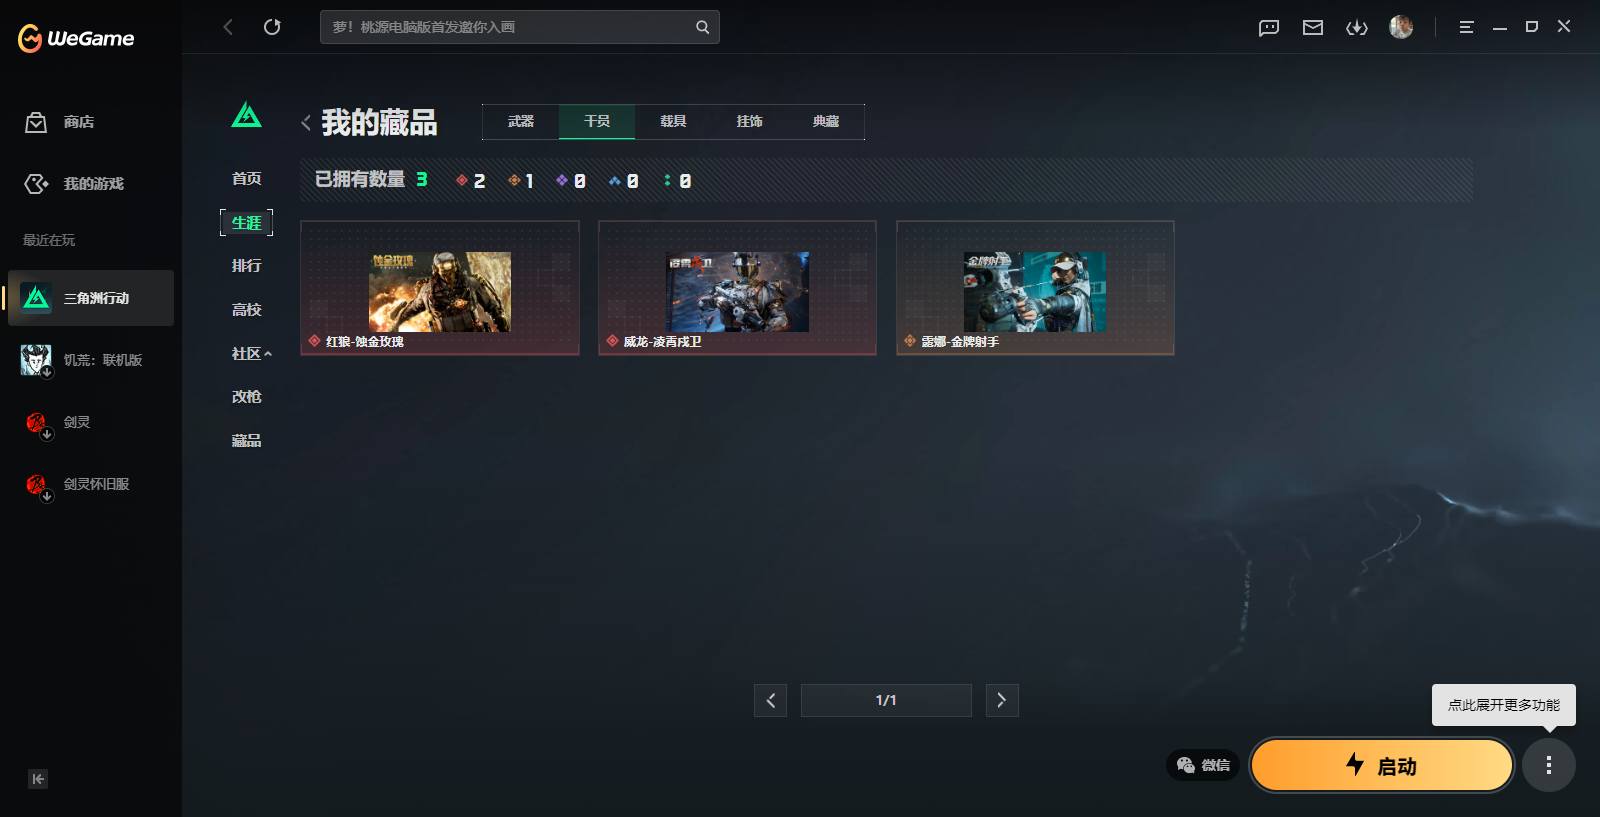Switch to the 武器 tab
The height and width of the screenshot is (817, 1600).
tap(520, 121)
